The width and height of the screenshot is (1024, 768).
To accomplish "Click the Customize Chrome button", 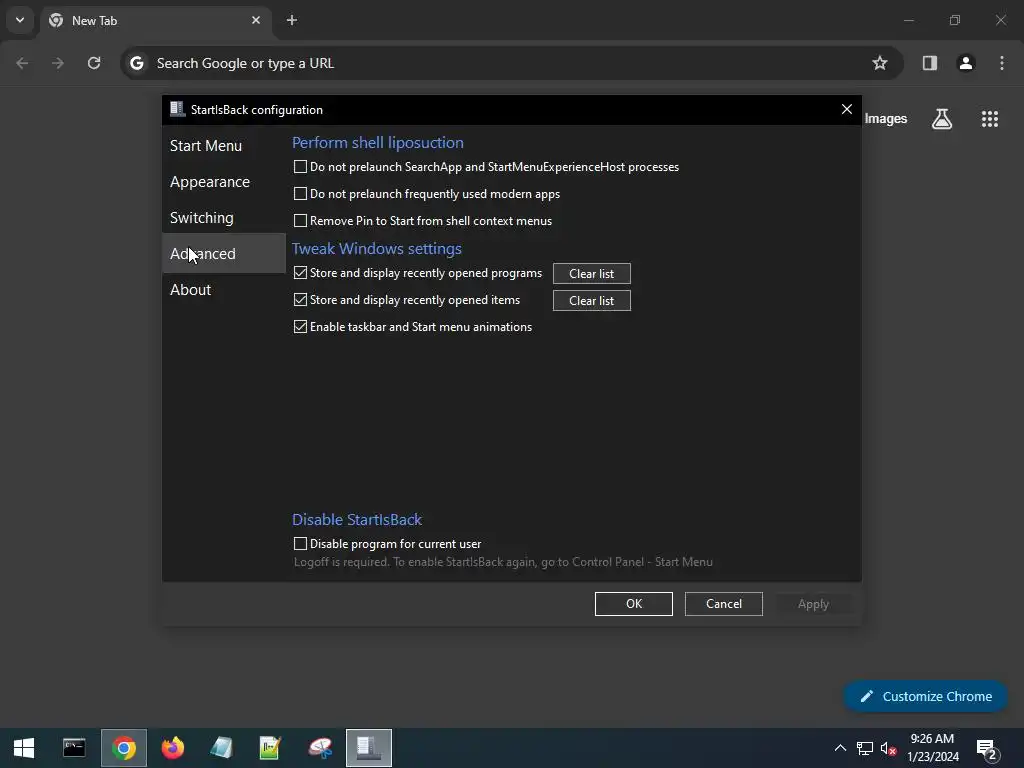I will [925, 696].
